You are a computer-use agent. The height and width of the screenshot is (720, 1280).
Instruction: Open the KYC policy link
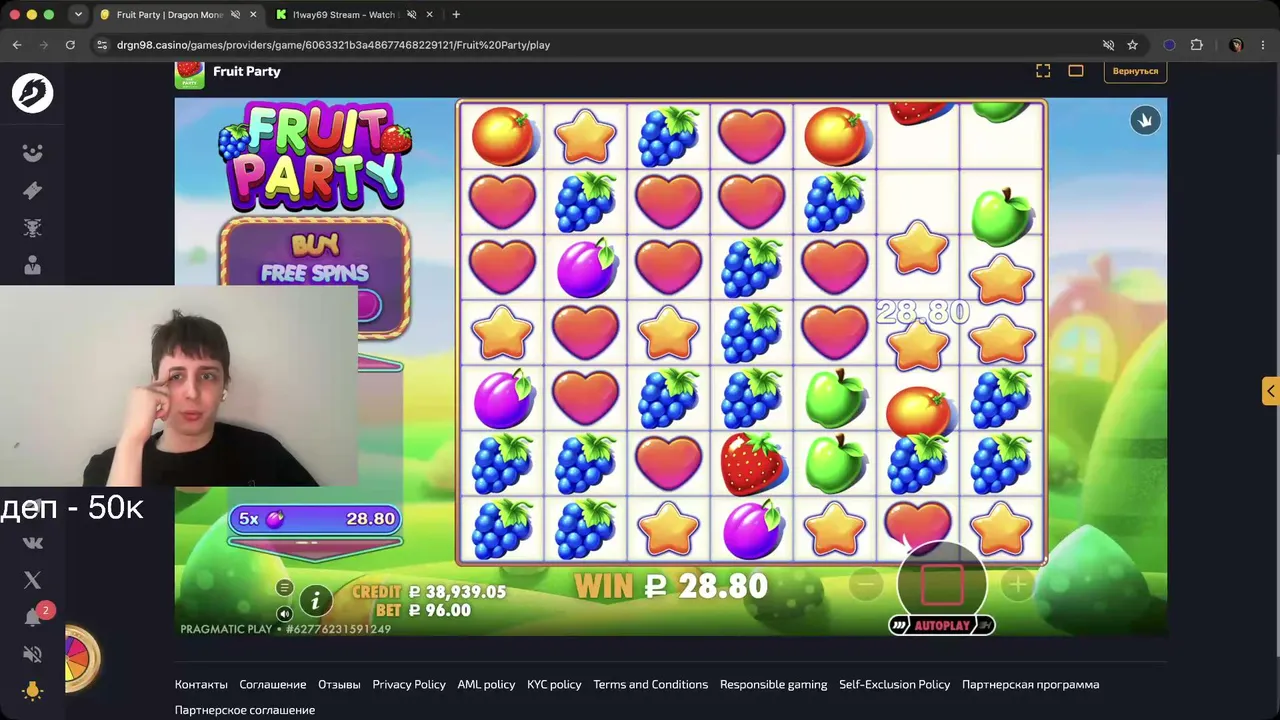(x=554, y=685)
